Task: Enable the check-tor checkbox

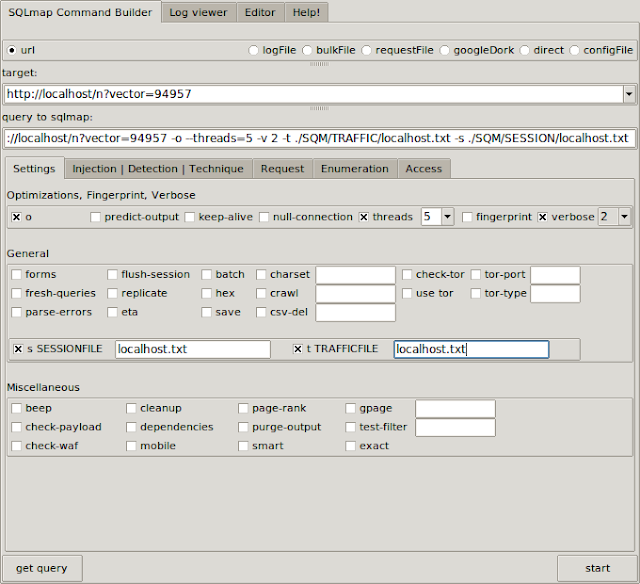Action: pos(407,275)
